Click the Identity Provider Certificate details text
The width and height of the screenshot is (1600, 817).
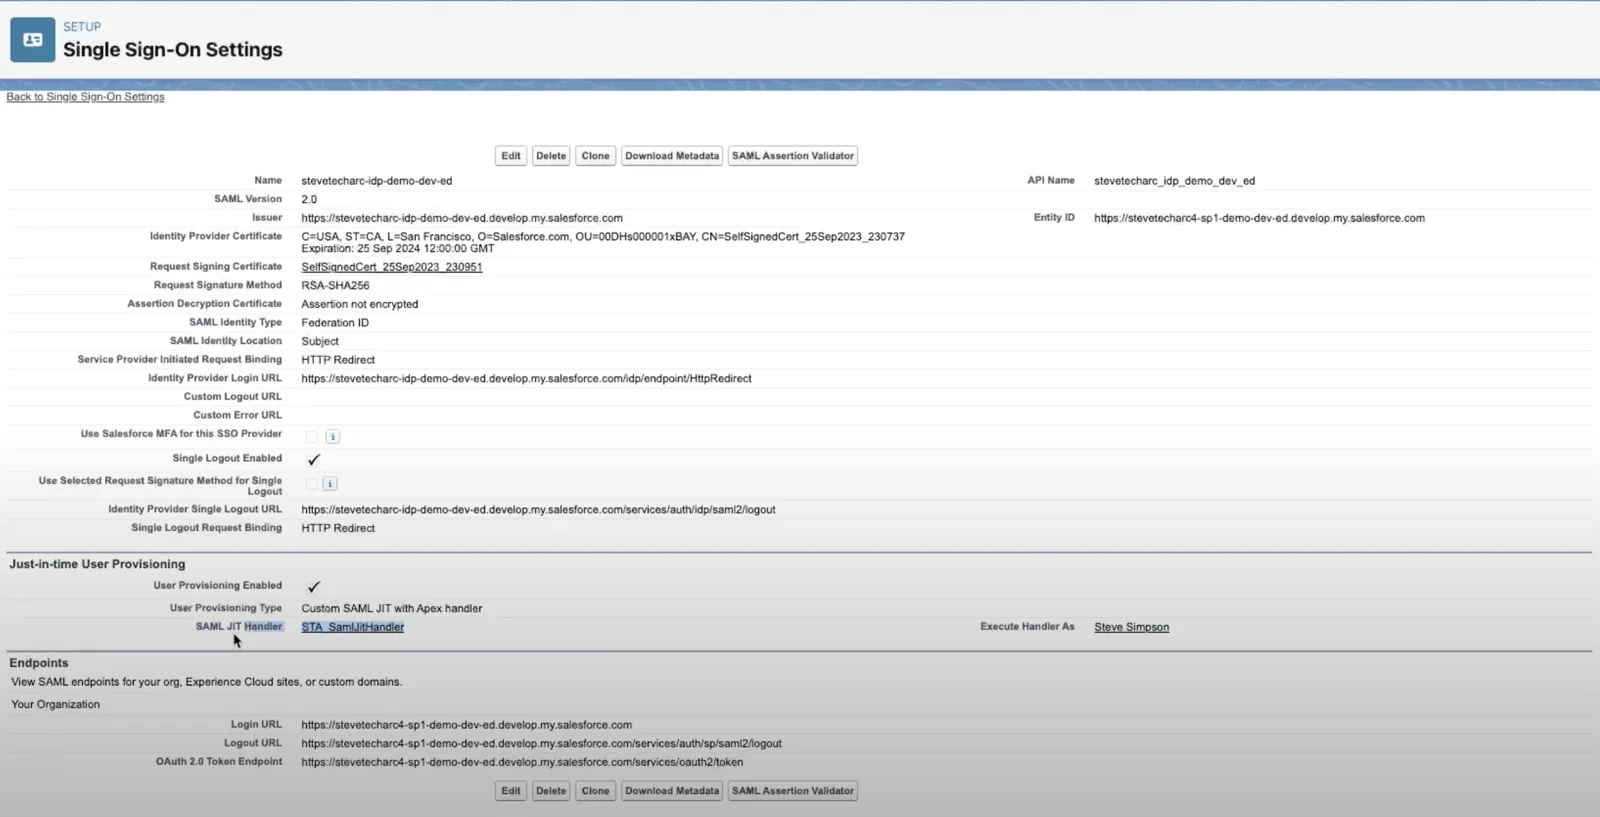(x=603, y=242)
